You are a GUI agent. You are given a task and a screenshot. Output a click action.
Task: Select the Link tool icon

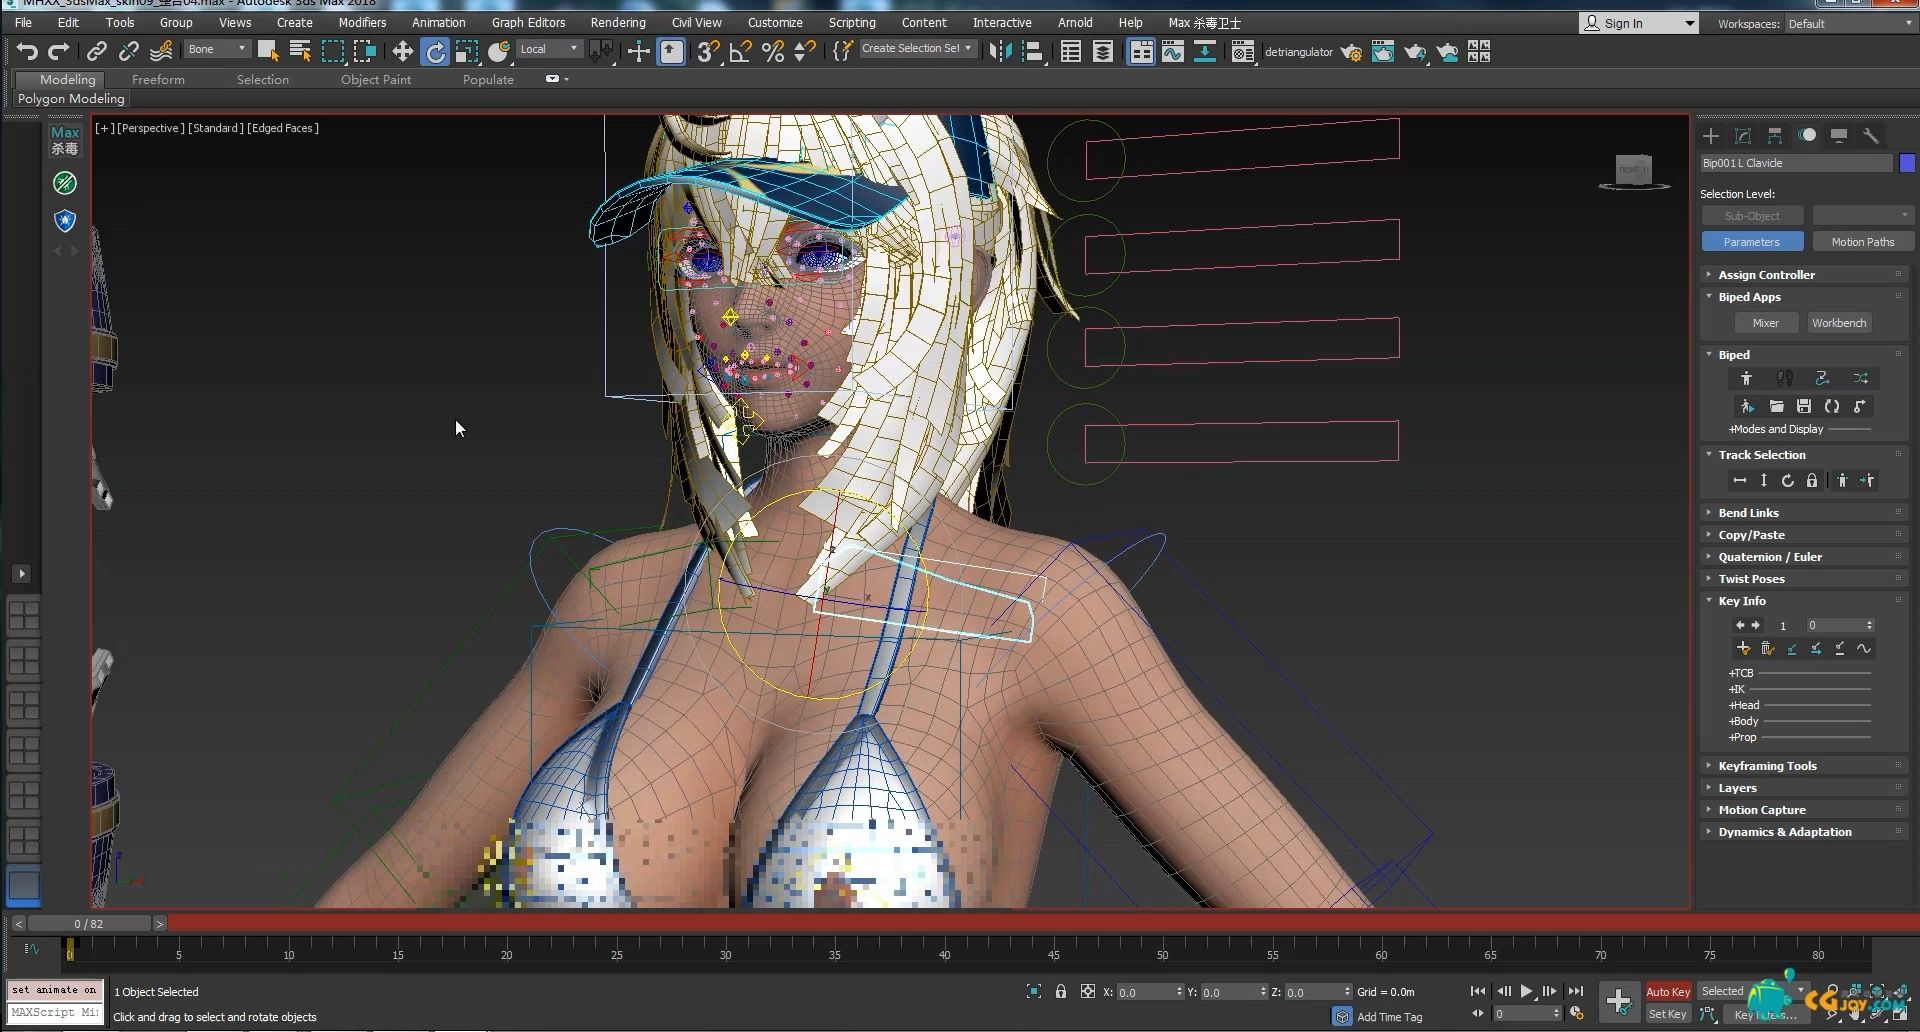tap(97, 51)
